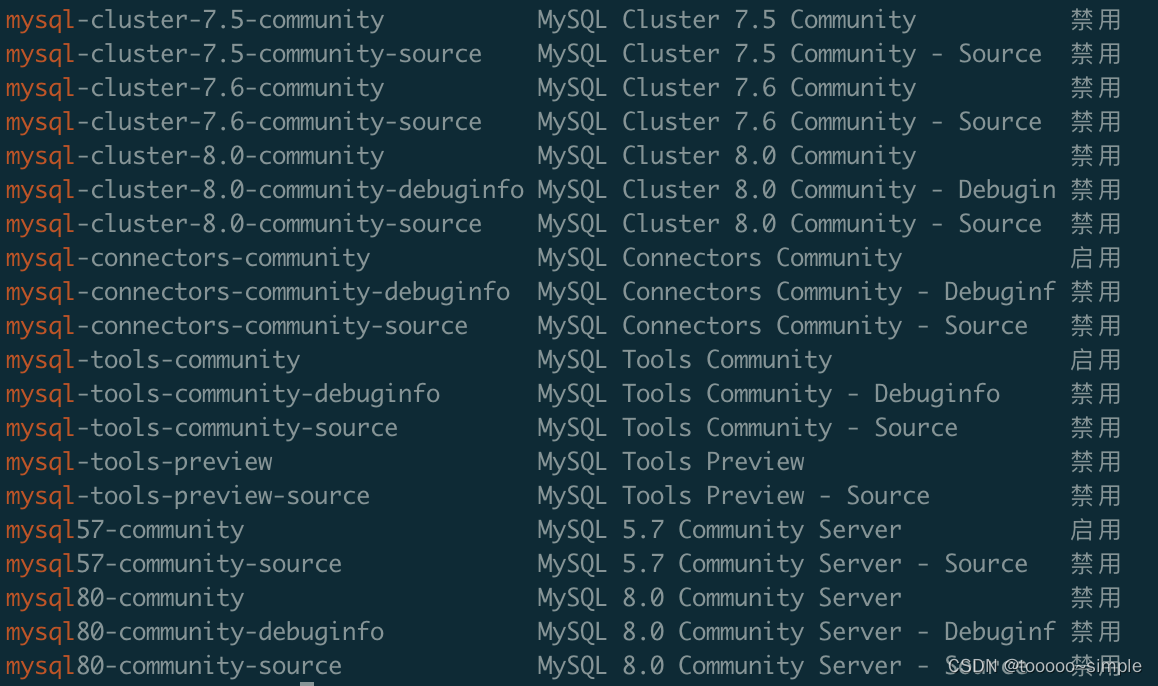Select repo id mysql-cluster-7.6-community
Viewport: 1158px width, 686px height.
[x=195, y=88]
